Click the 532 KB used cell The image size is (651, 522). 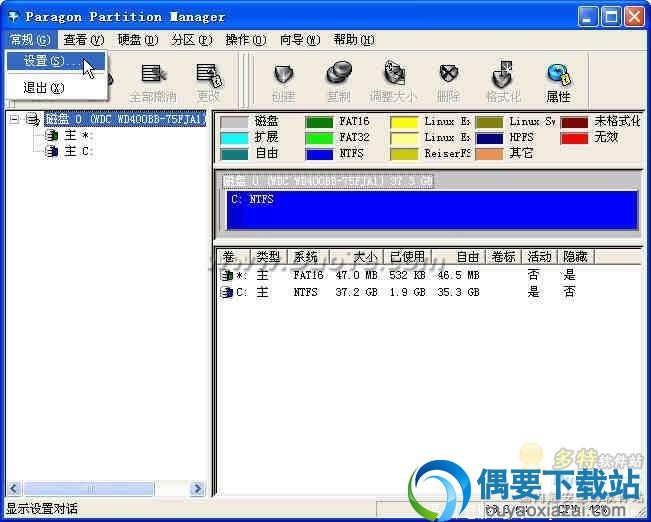pos(407,275)
